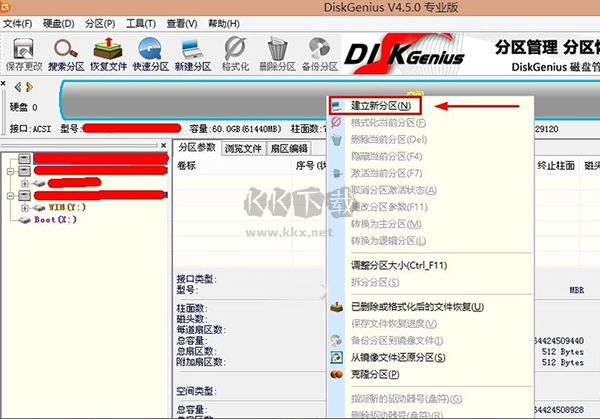Go to next disk with right arrow

29,87
